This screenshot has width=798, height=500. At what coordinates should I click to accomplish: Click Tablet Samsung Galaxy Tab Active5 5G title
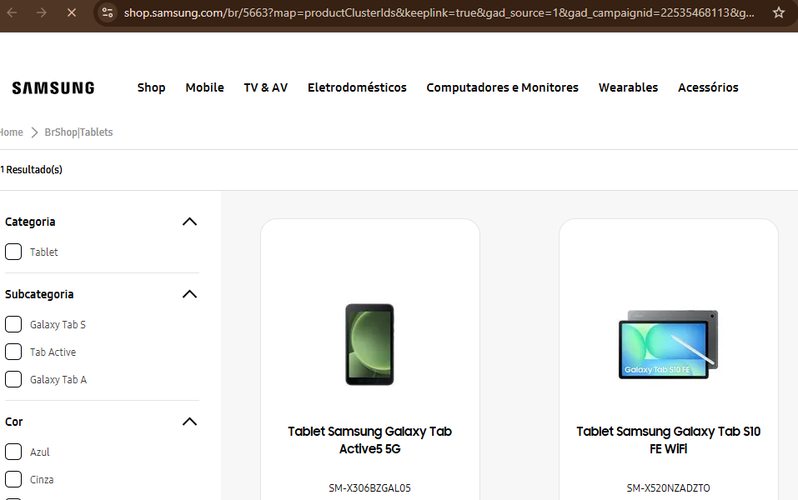pos(370,440)
